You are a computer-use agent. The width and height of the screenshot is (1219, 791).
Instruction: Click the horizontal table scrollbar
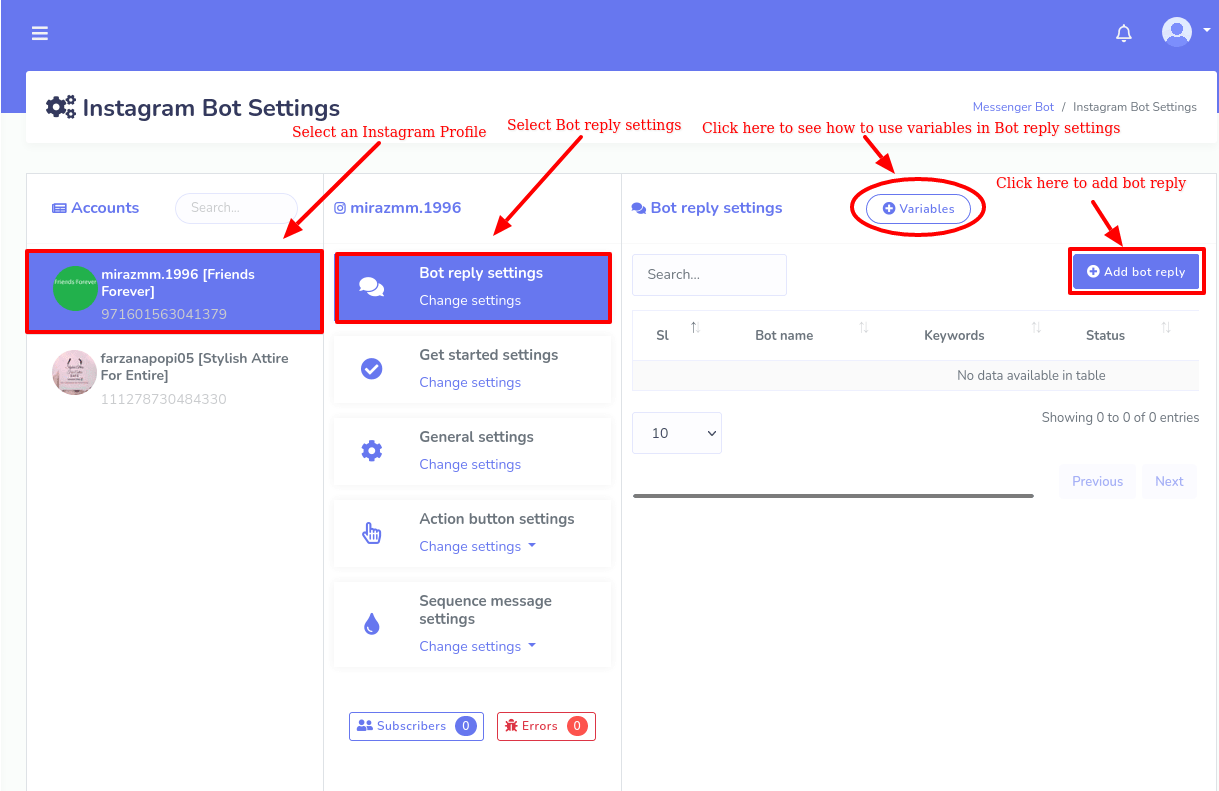click(833, 495)
